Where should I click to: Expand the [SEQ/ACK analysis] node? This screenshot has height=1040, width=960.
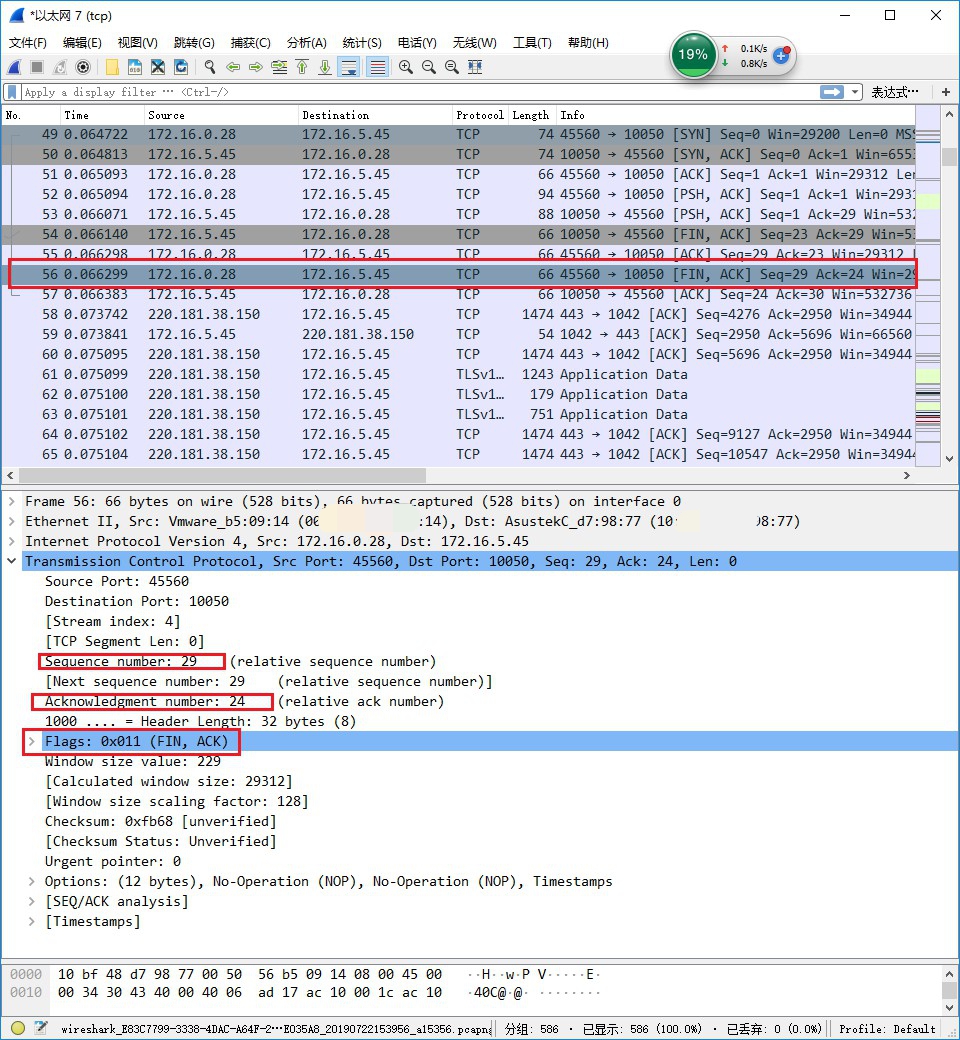(31, 901)
